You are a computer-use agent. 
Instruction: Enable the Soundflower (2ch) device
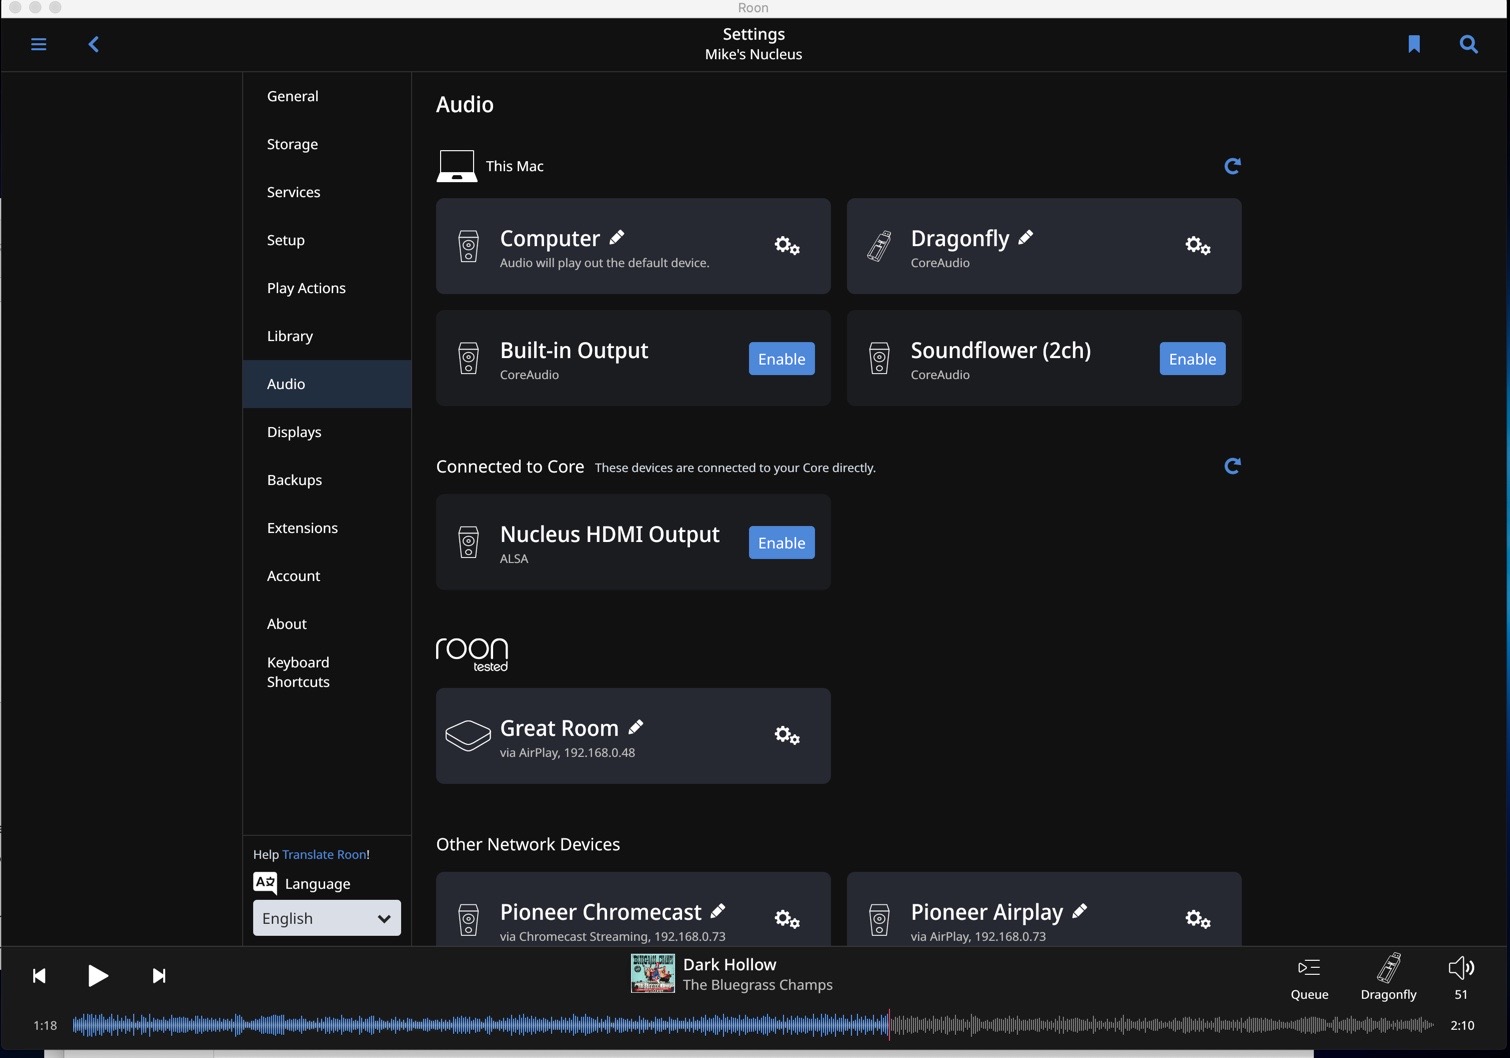coord(1193,359)
